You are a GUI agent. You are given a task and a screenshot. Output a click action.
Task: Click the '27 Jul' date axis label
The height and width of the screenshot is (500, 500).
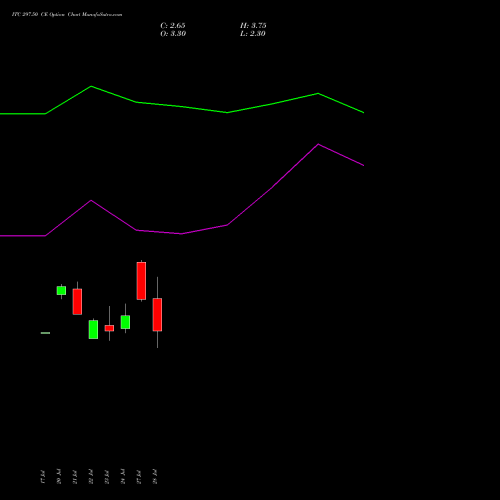(x=139, y=477)
